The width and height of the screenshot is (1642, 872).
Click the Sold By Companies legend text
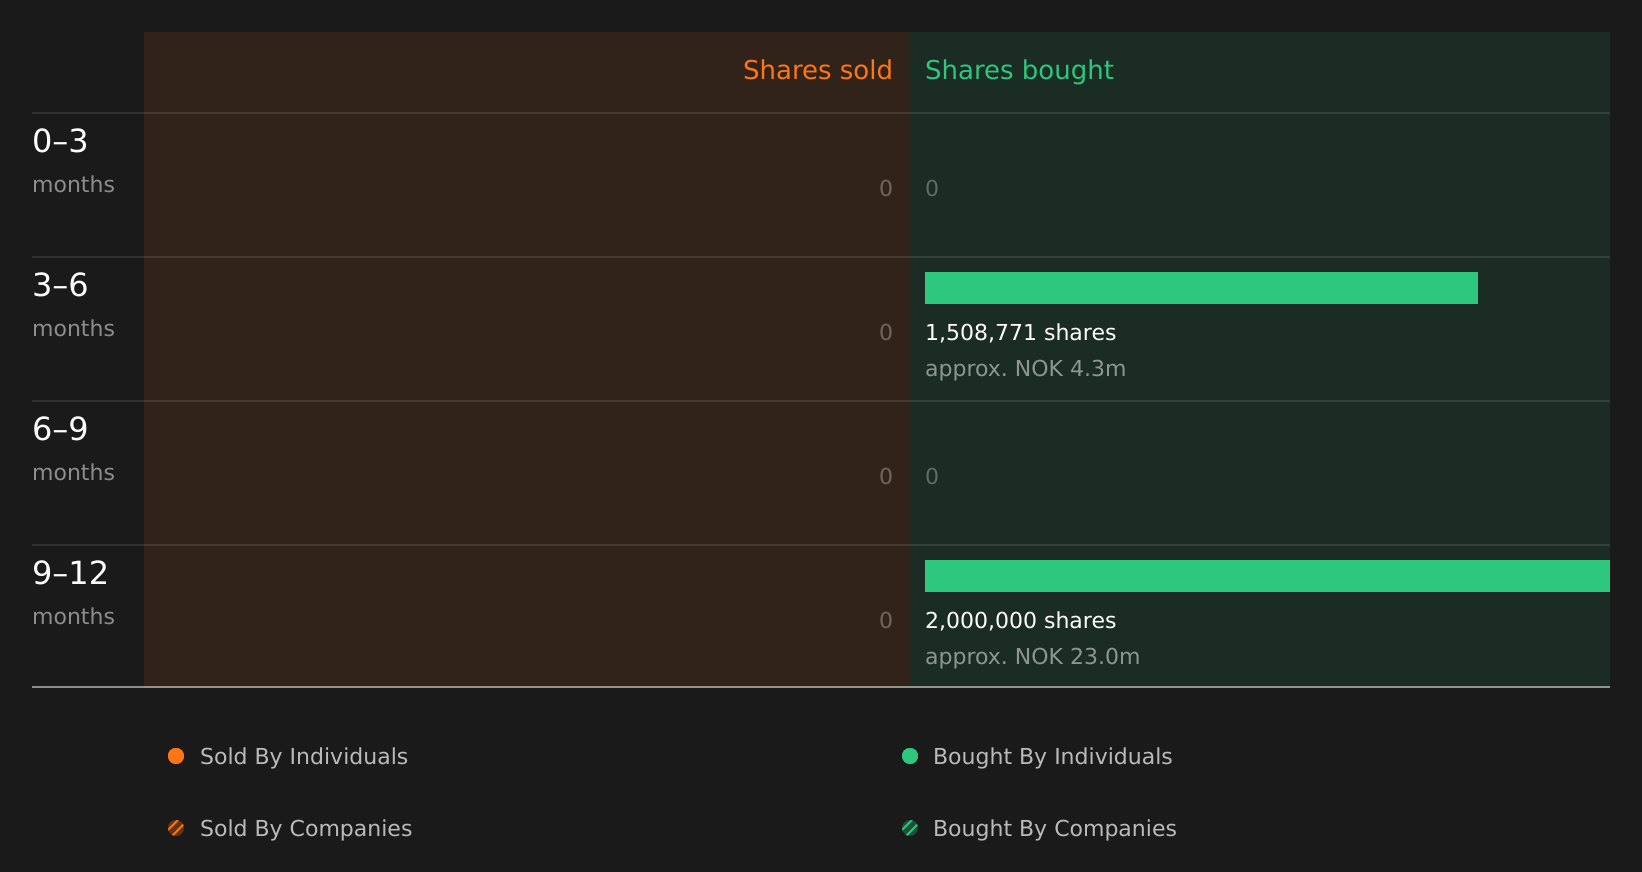coord(306,829)
